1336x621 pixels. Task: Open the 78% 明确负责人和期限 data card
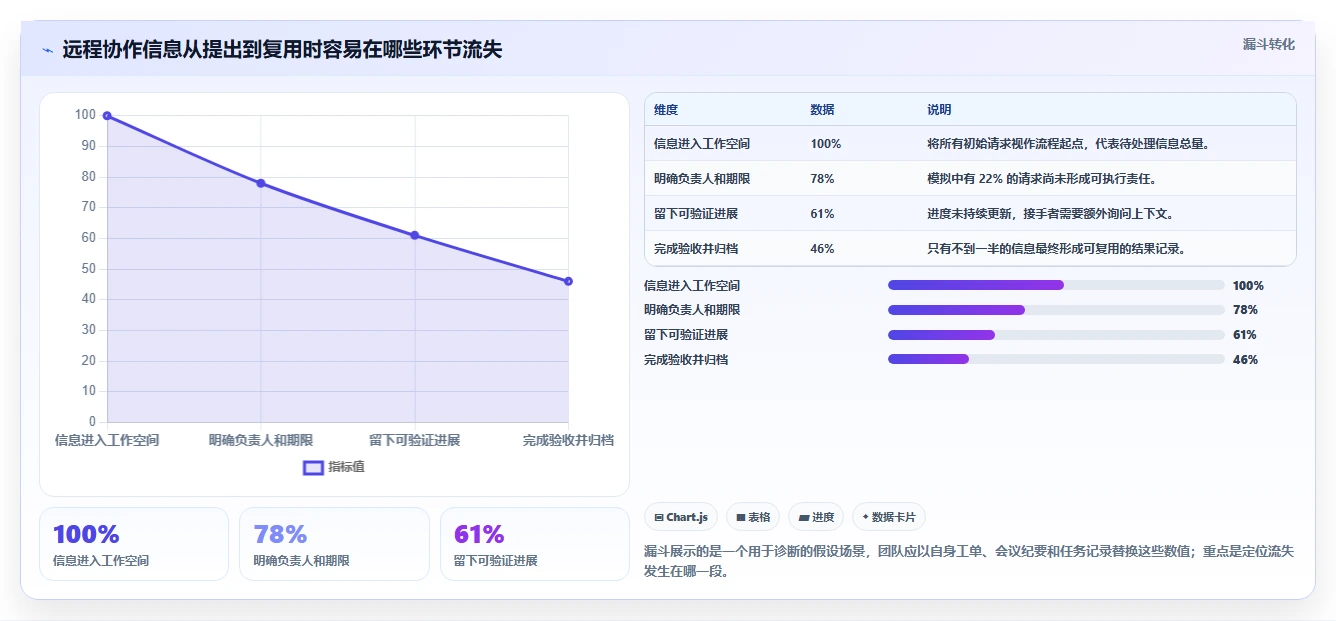pyautogui.click(x=334, y=544)
